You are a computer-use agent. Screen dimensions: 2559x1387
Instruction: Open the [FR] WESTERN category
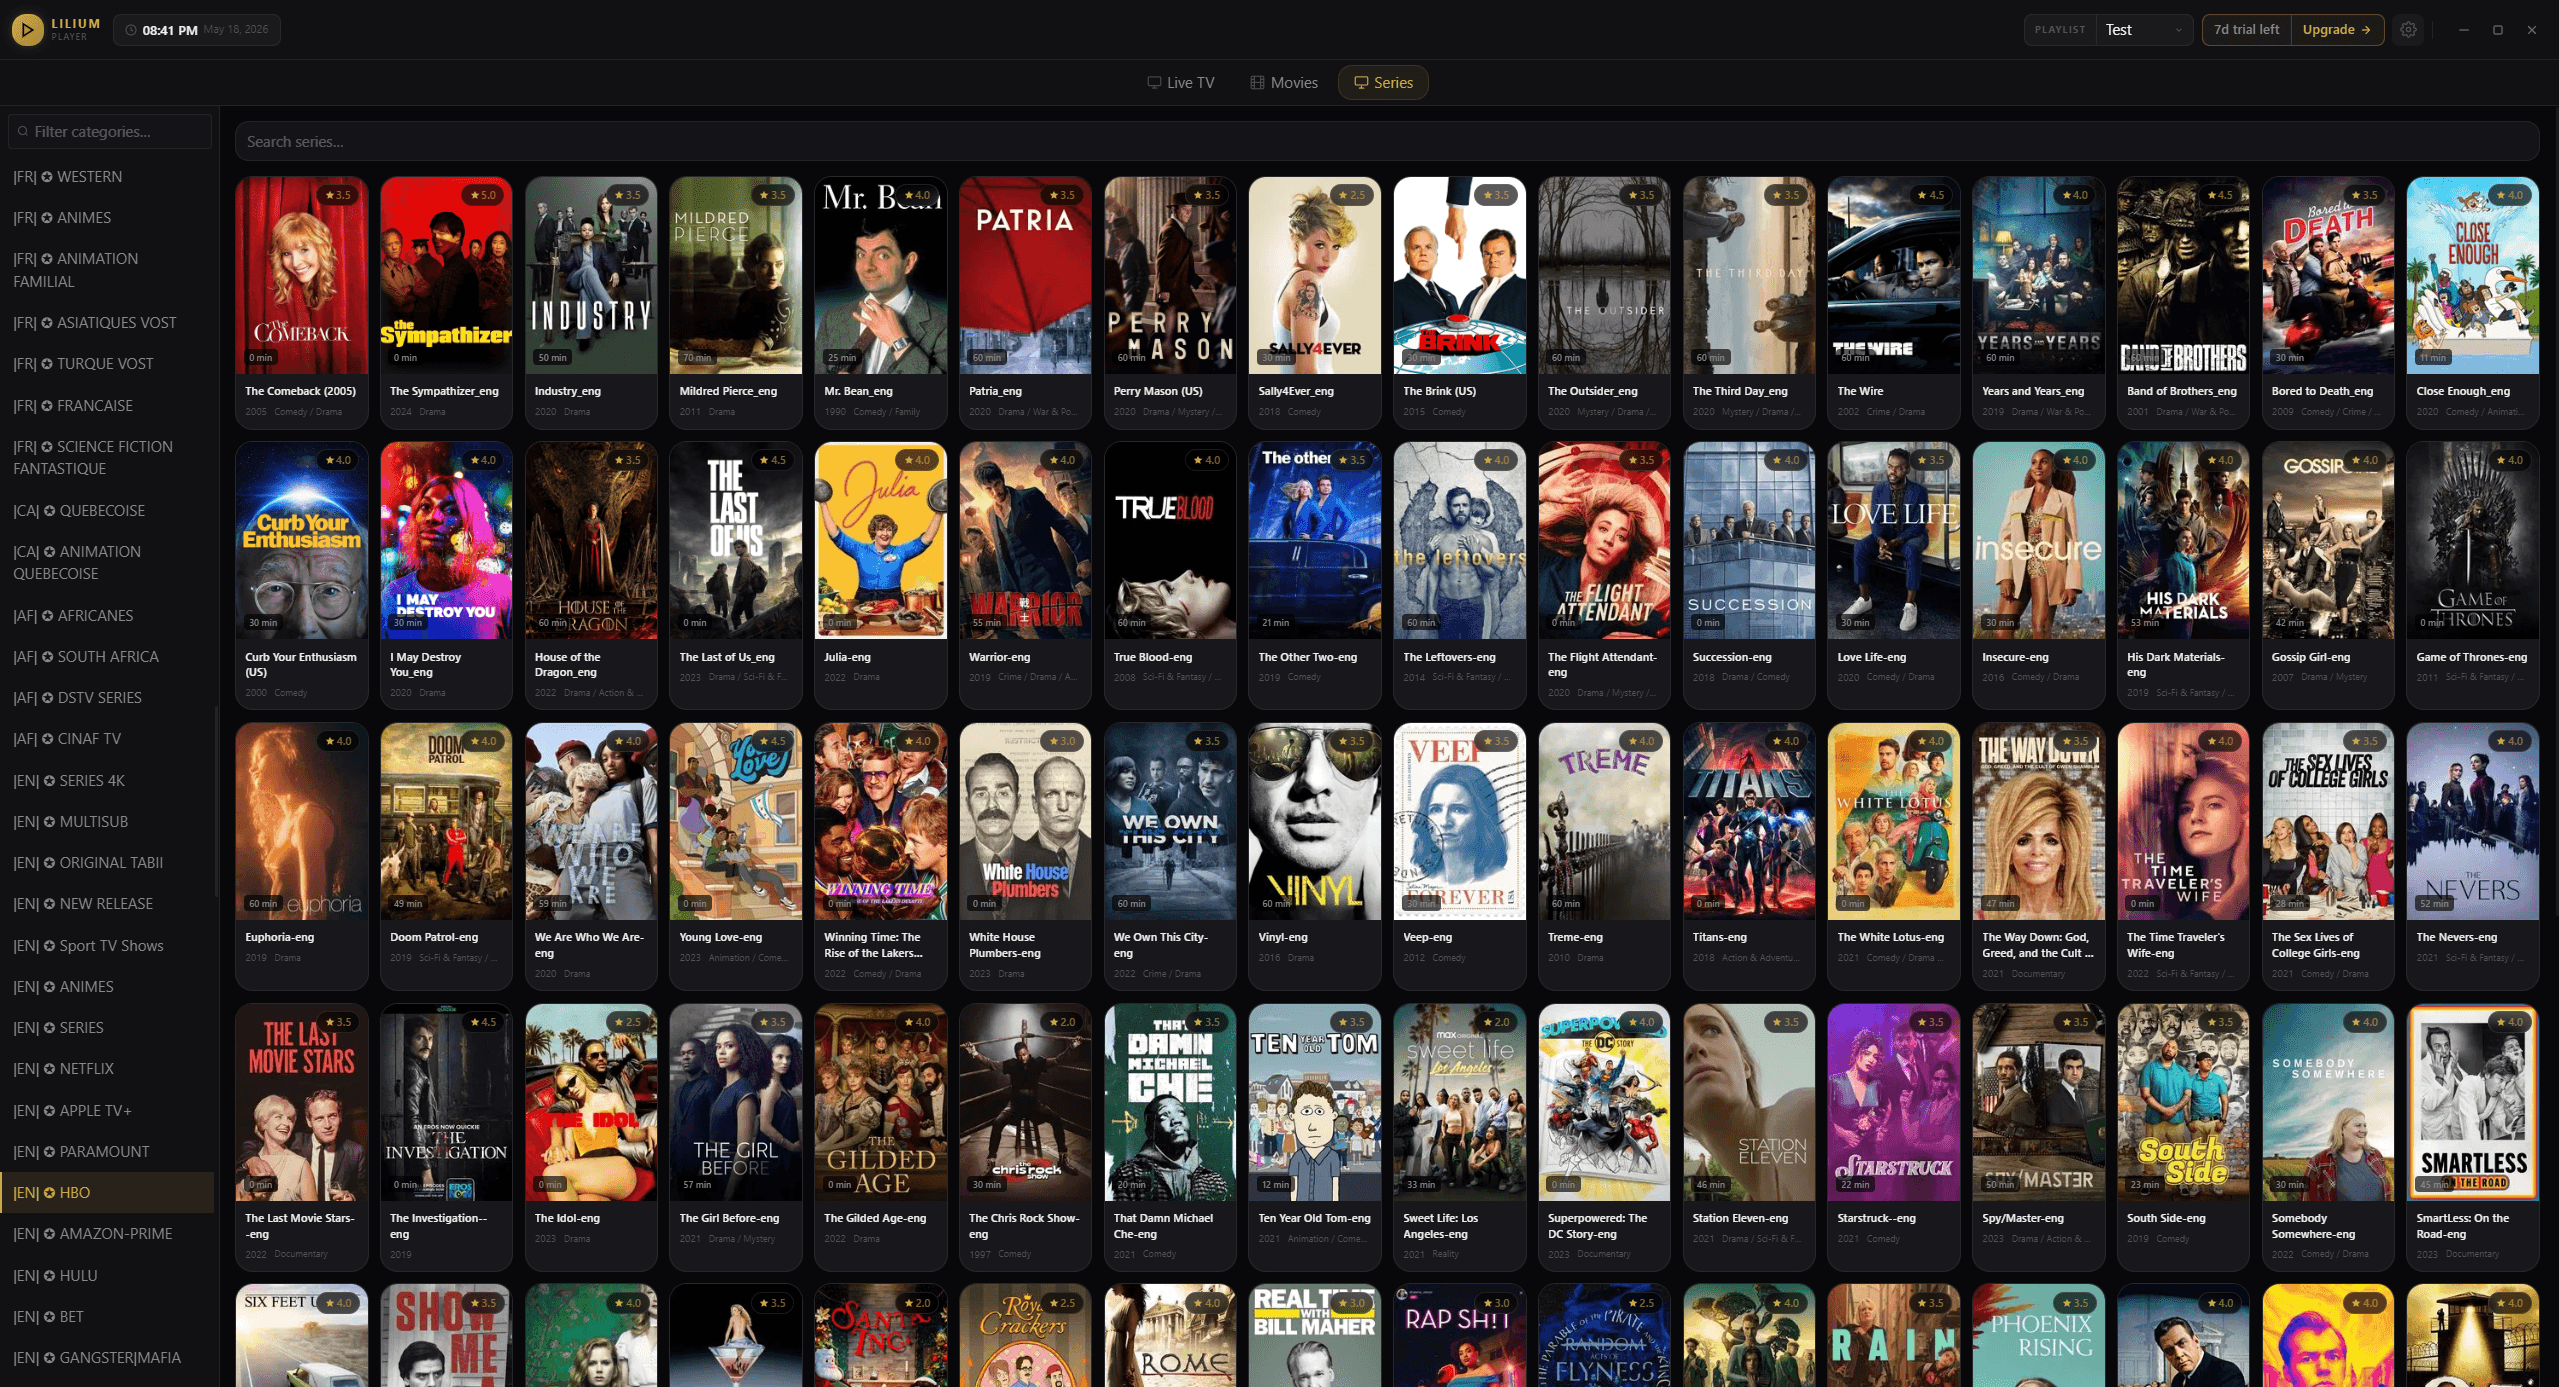(x=107, y=177)
